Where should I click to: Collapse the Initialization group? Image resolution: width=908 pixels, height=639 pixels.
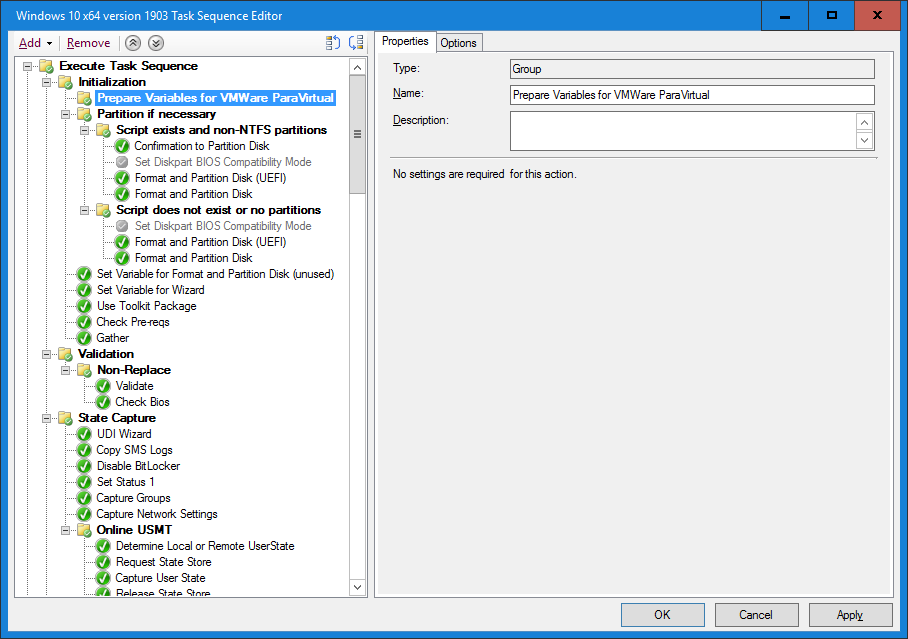point(46,82)
